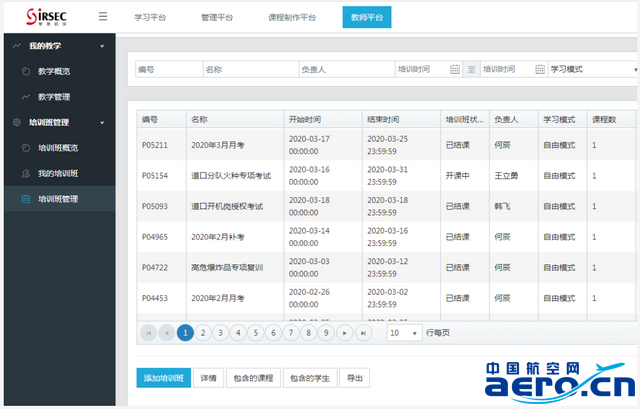The width and height of the screenshot is (640, 409).
Task: Click the name 道口分队火种专项考试
Action: click(x=231, y=176)
